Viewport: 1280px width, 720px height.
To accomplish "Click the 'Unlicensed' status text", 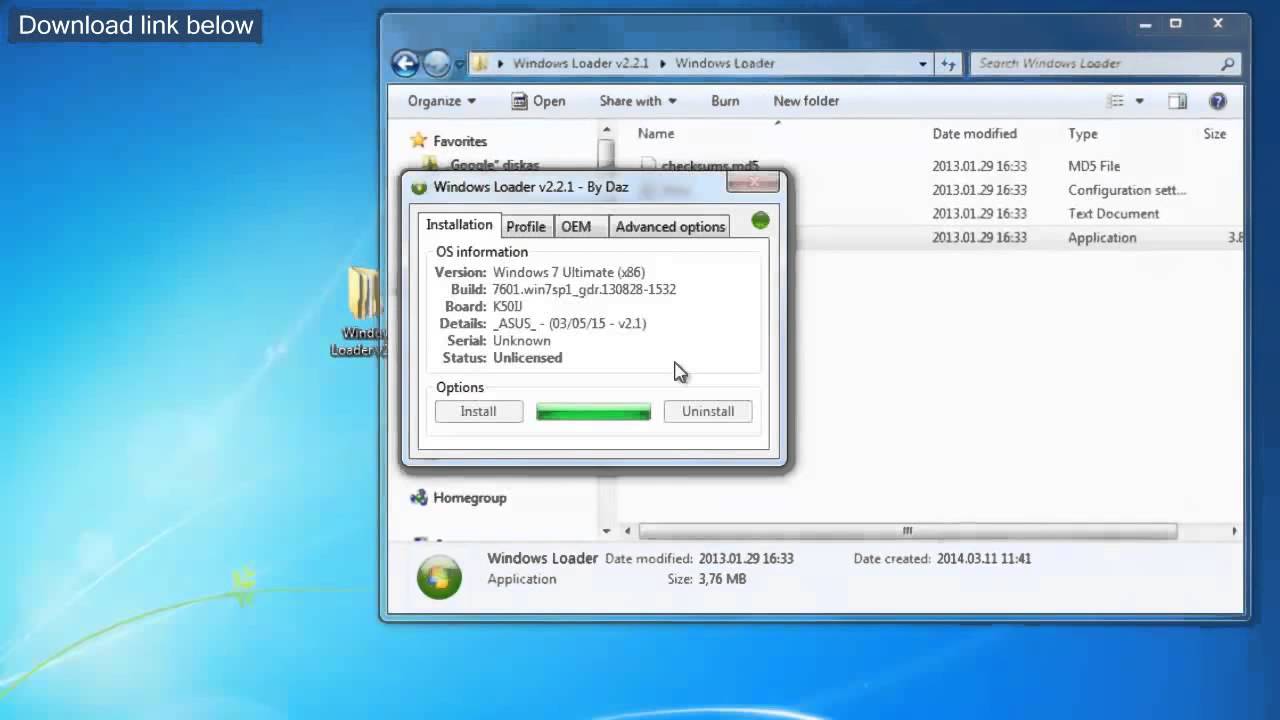I will 527,358.
